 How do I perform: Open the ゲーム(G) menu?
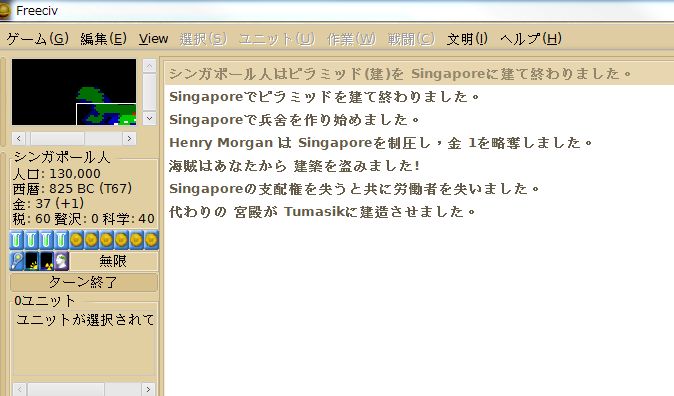[x=37, y=39]
